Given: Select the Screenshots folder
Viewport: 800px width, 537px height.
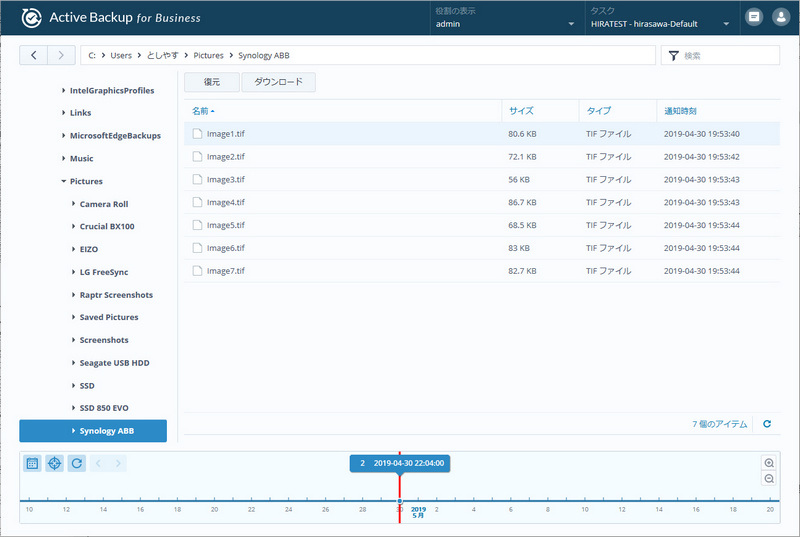Looking at the screenshot, I should pyautogui.click(x=104, y=340).
